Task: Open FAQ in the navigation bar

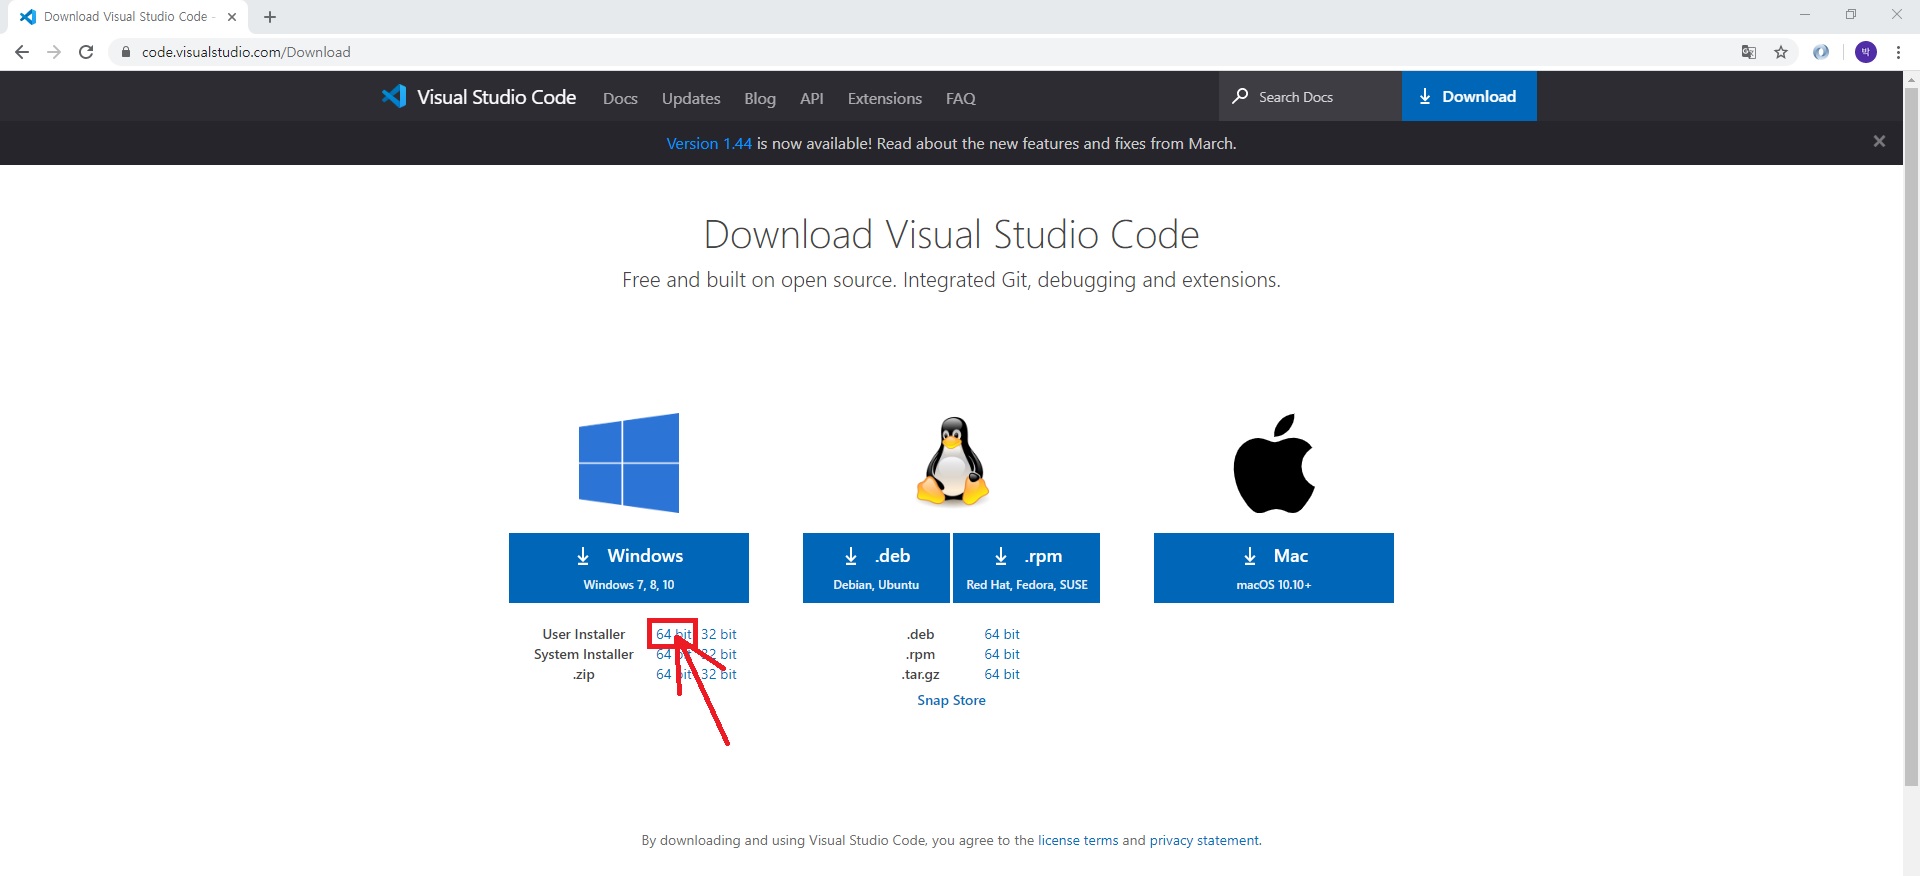Action: (x=961, y=98)
